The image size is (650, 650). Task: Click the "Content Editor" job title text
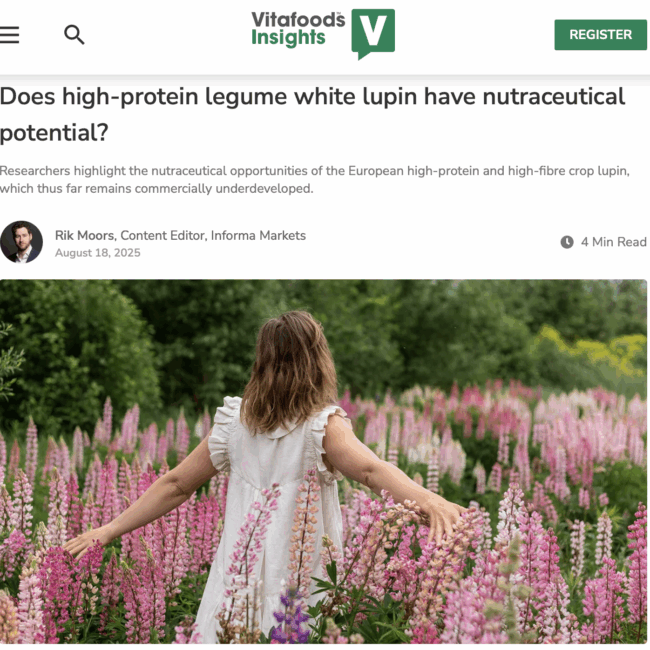(x=162, y=235)
